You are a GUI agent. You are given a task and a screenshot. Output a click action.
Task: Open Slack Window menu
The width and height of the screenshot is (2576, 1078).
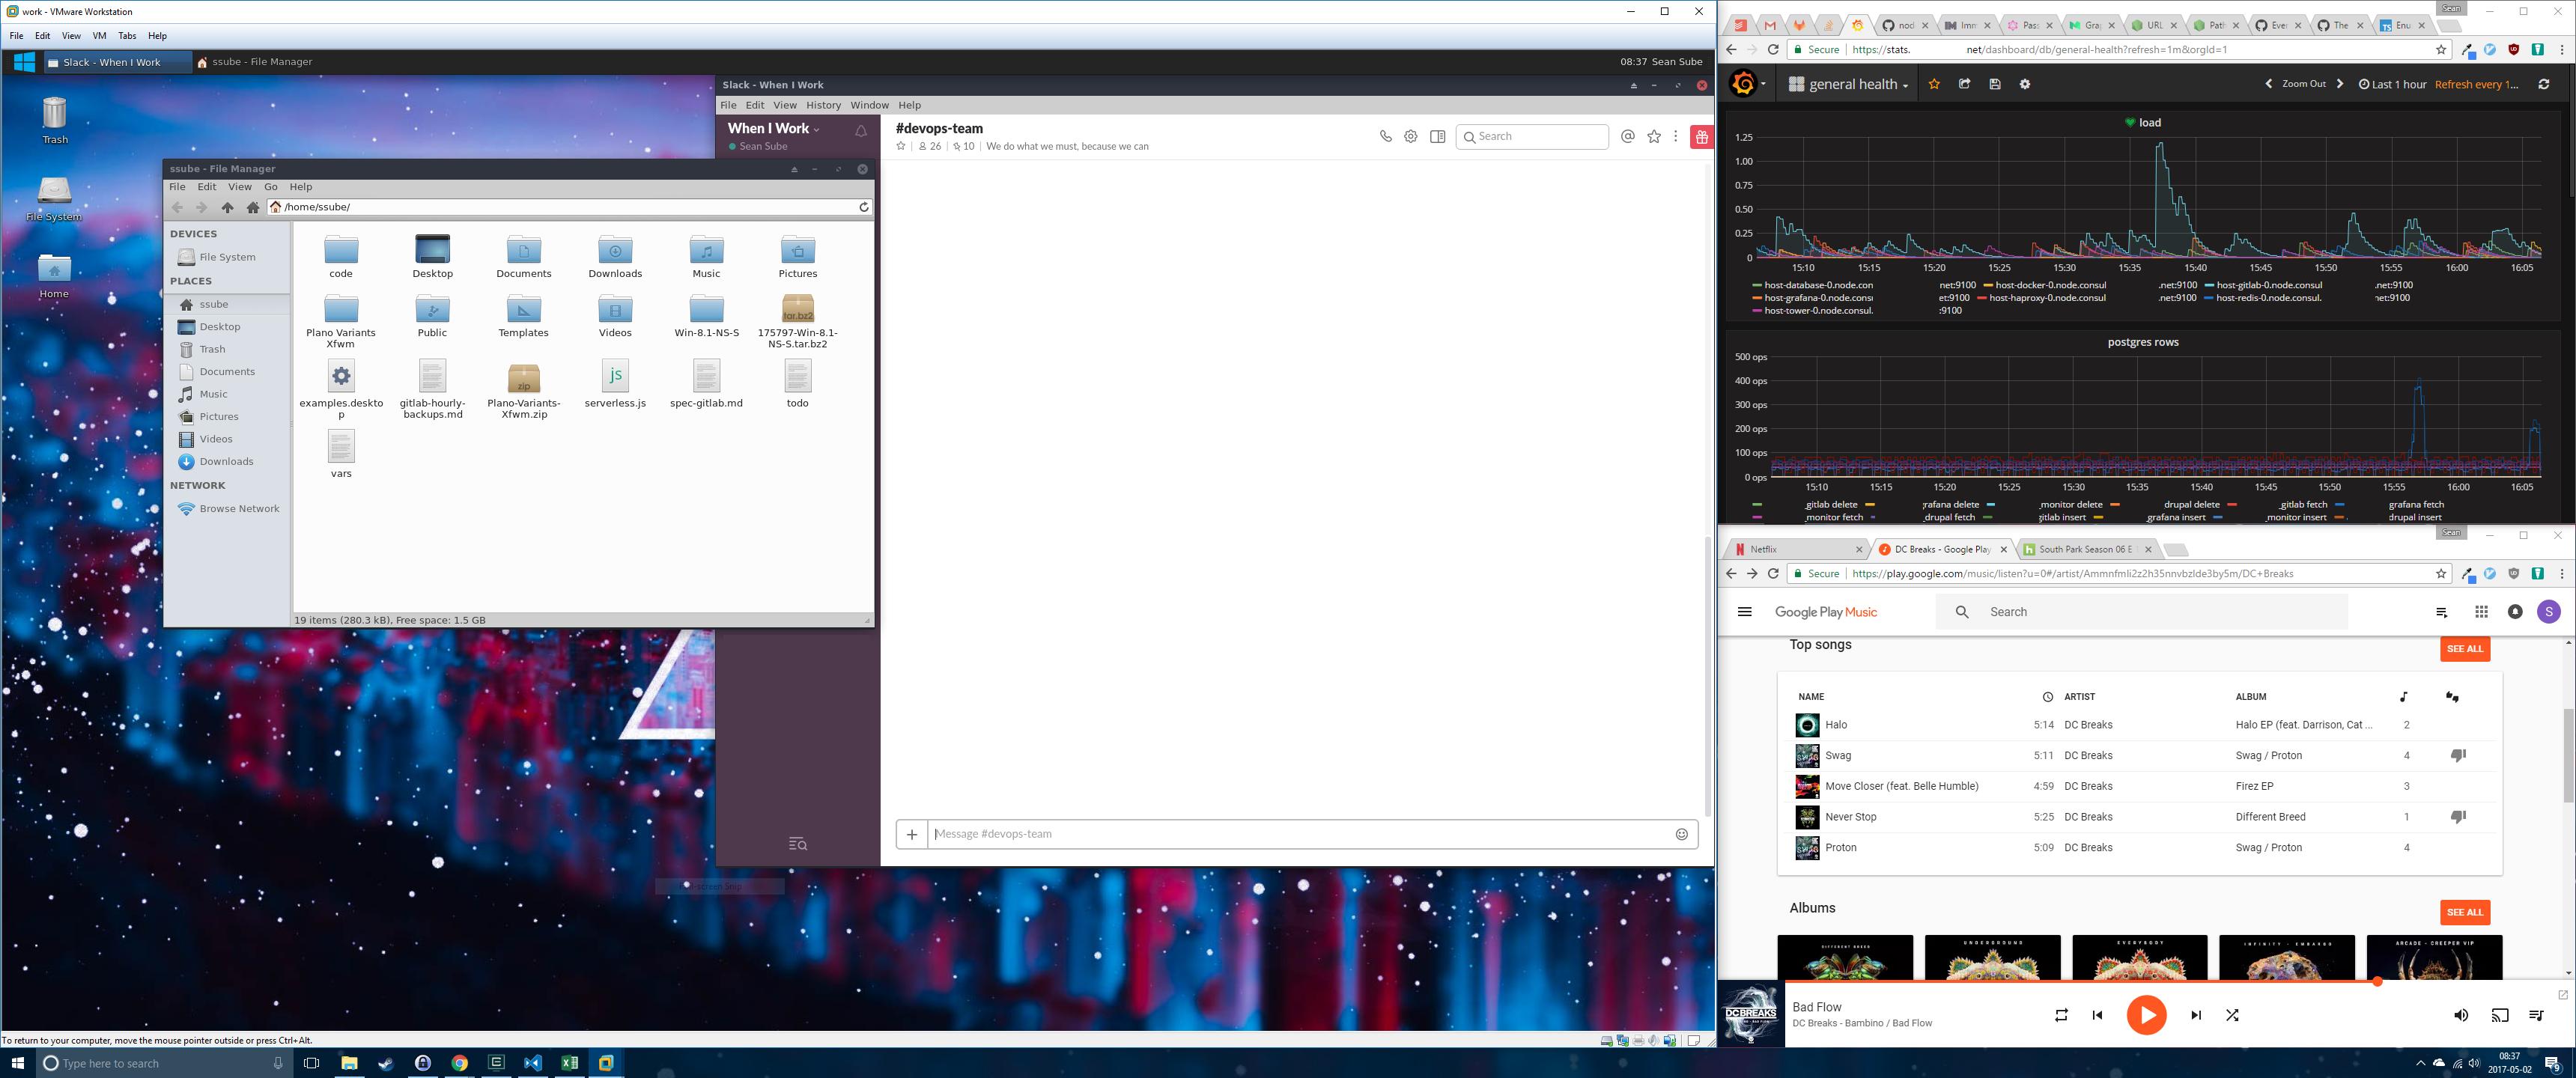tap(869, 105)
